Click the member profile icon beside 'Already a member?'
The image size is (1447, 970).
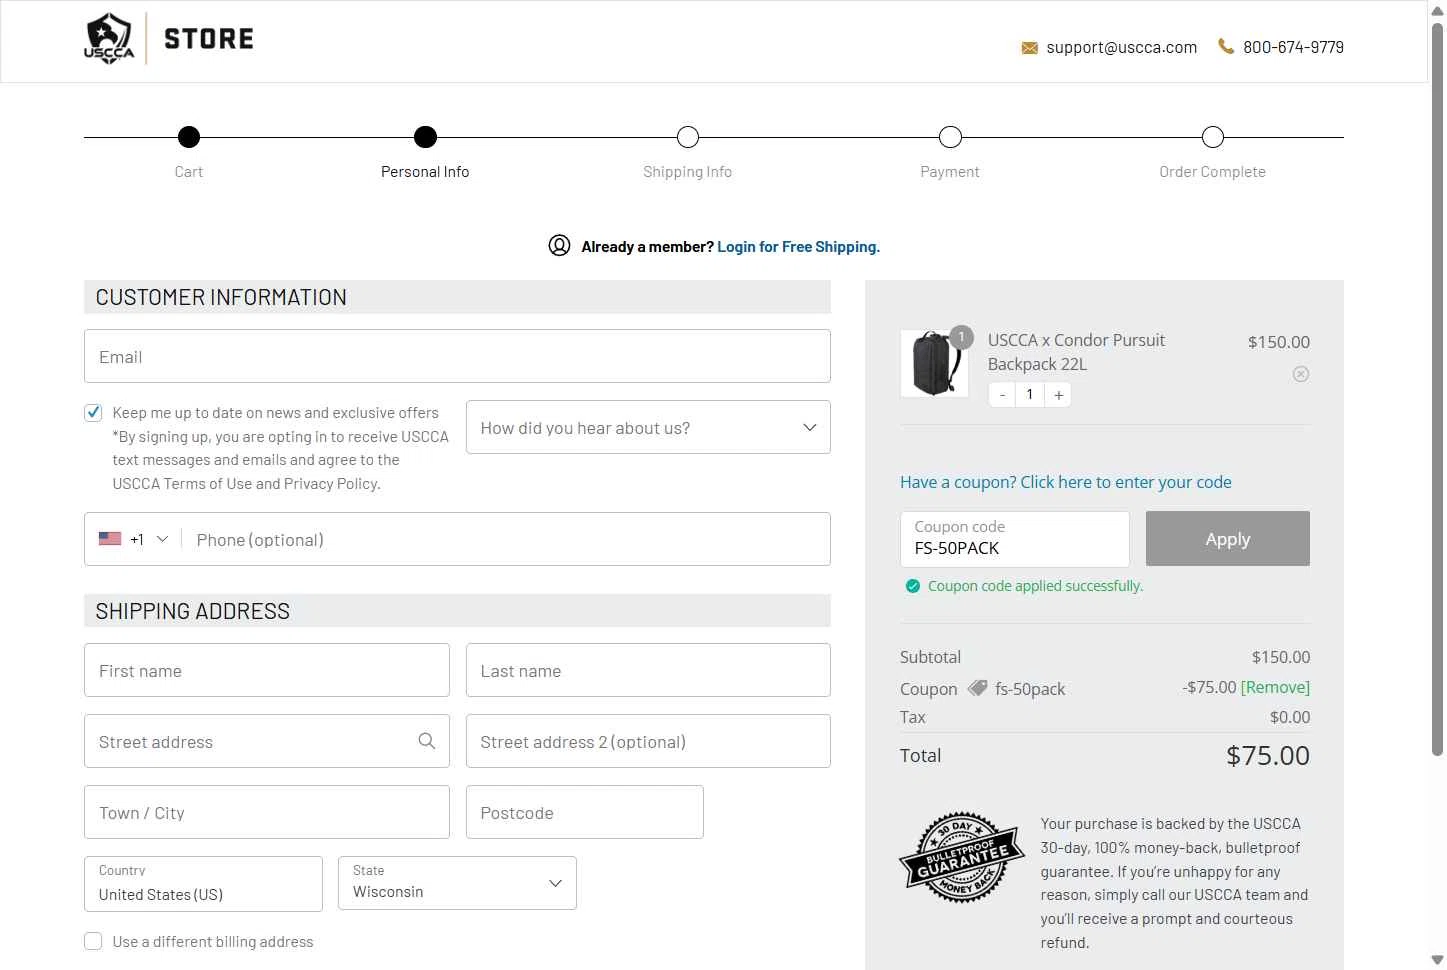559,246
